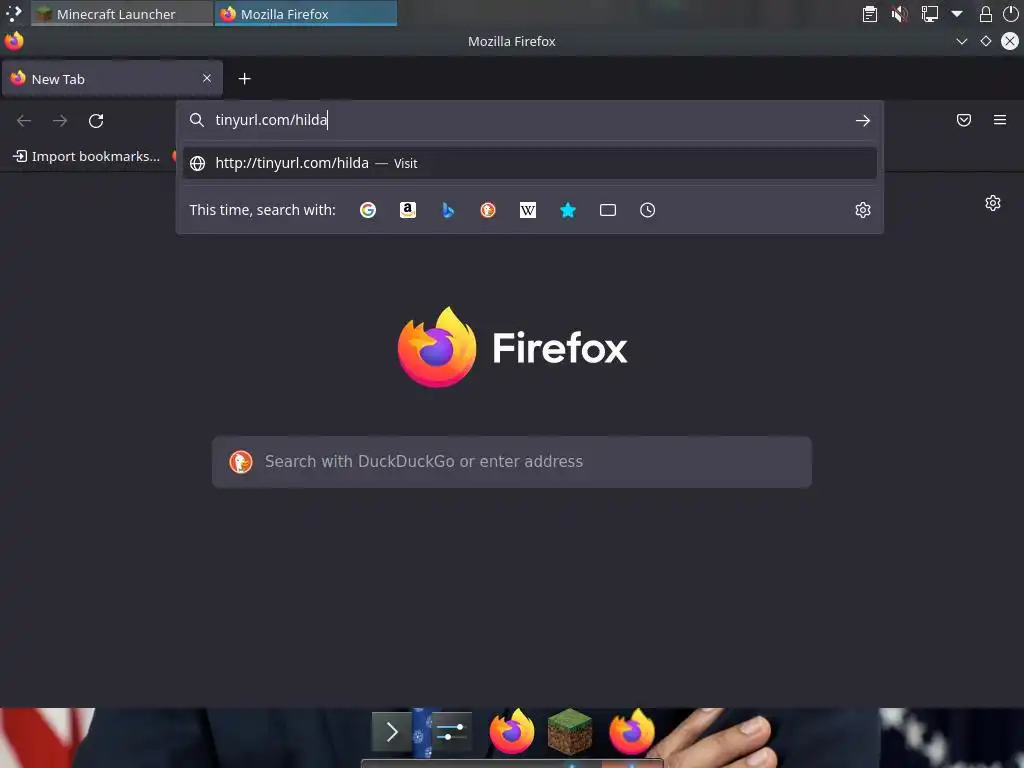Search this time with Bing
Image resolution: width=1024 pixels, height=768 pixels.
(448, 210)
